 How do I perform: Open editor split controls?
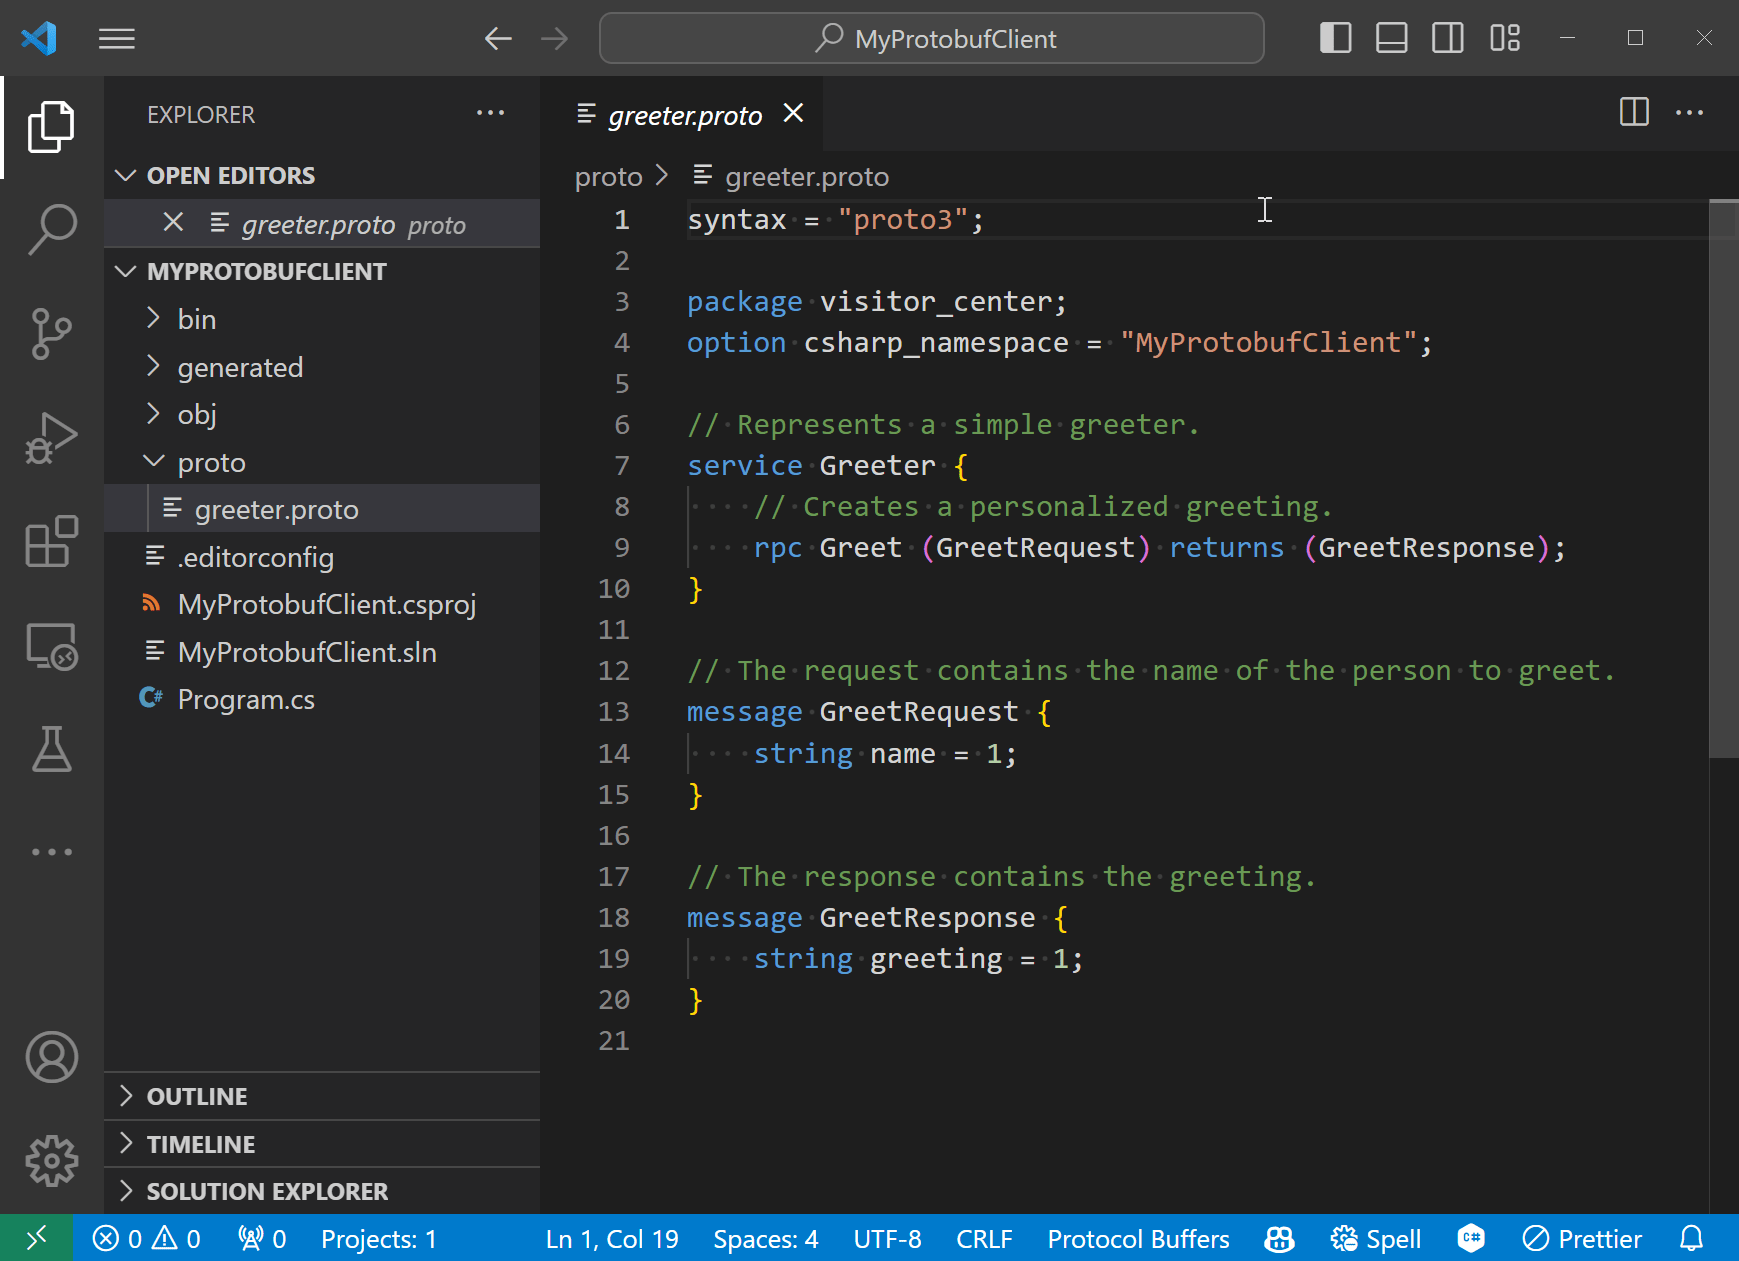point(1633,113)
